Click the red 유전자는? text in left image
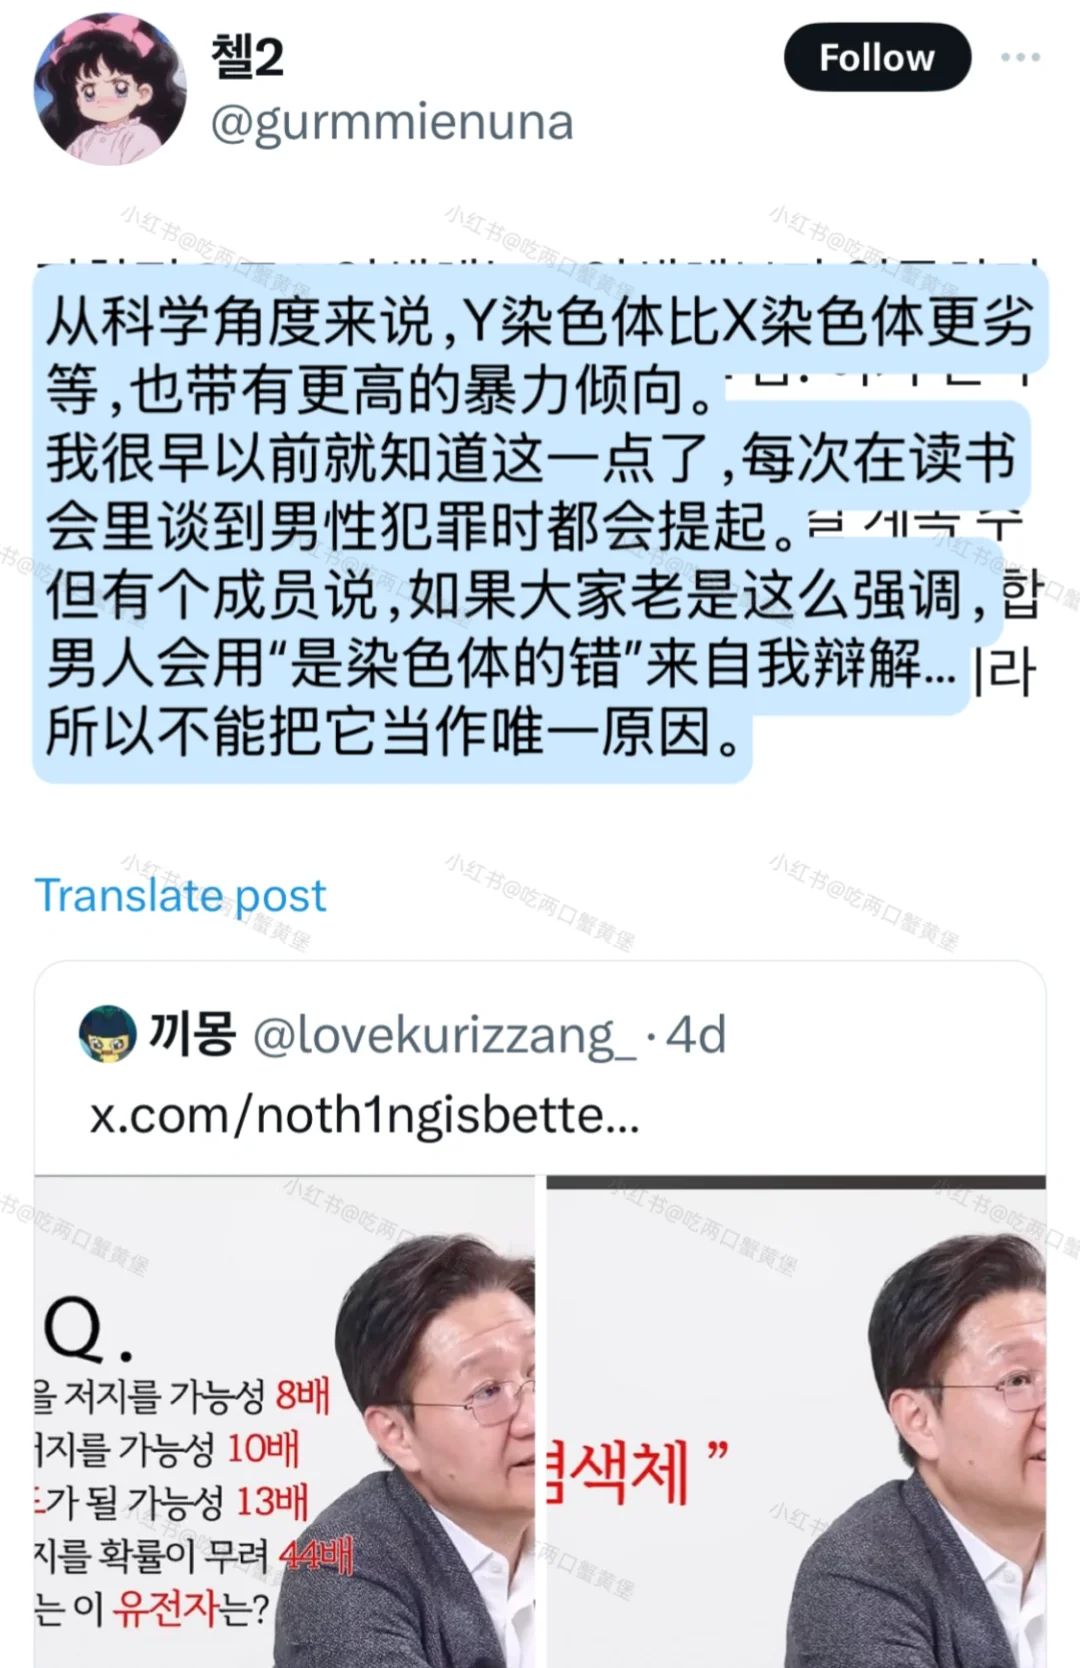The image size is (1080, 1668). [191, 1607]
